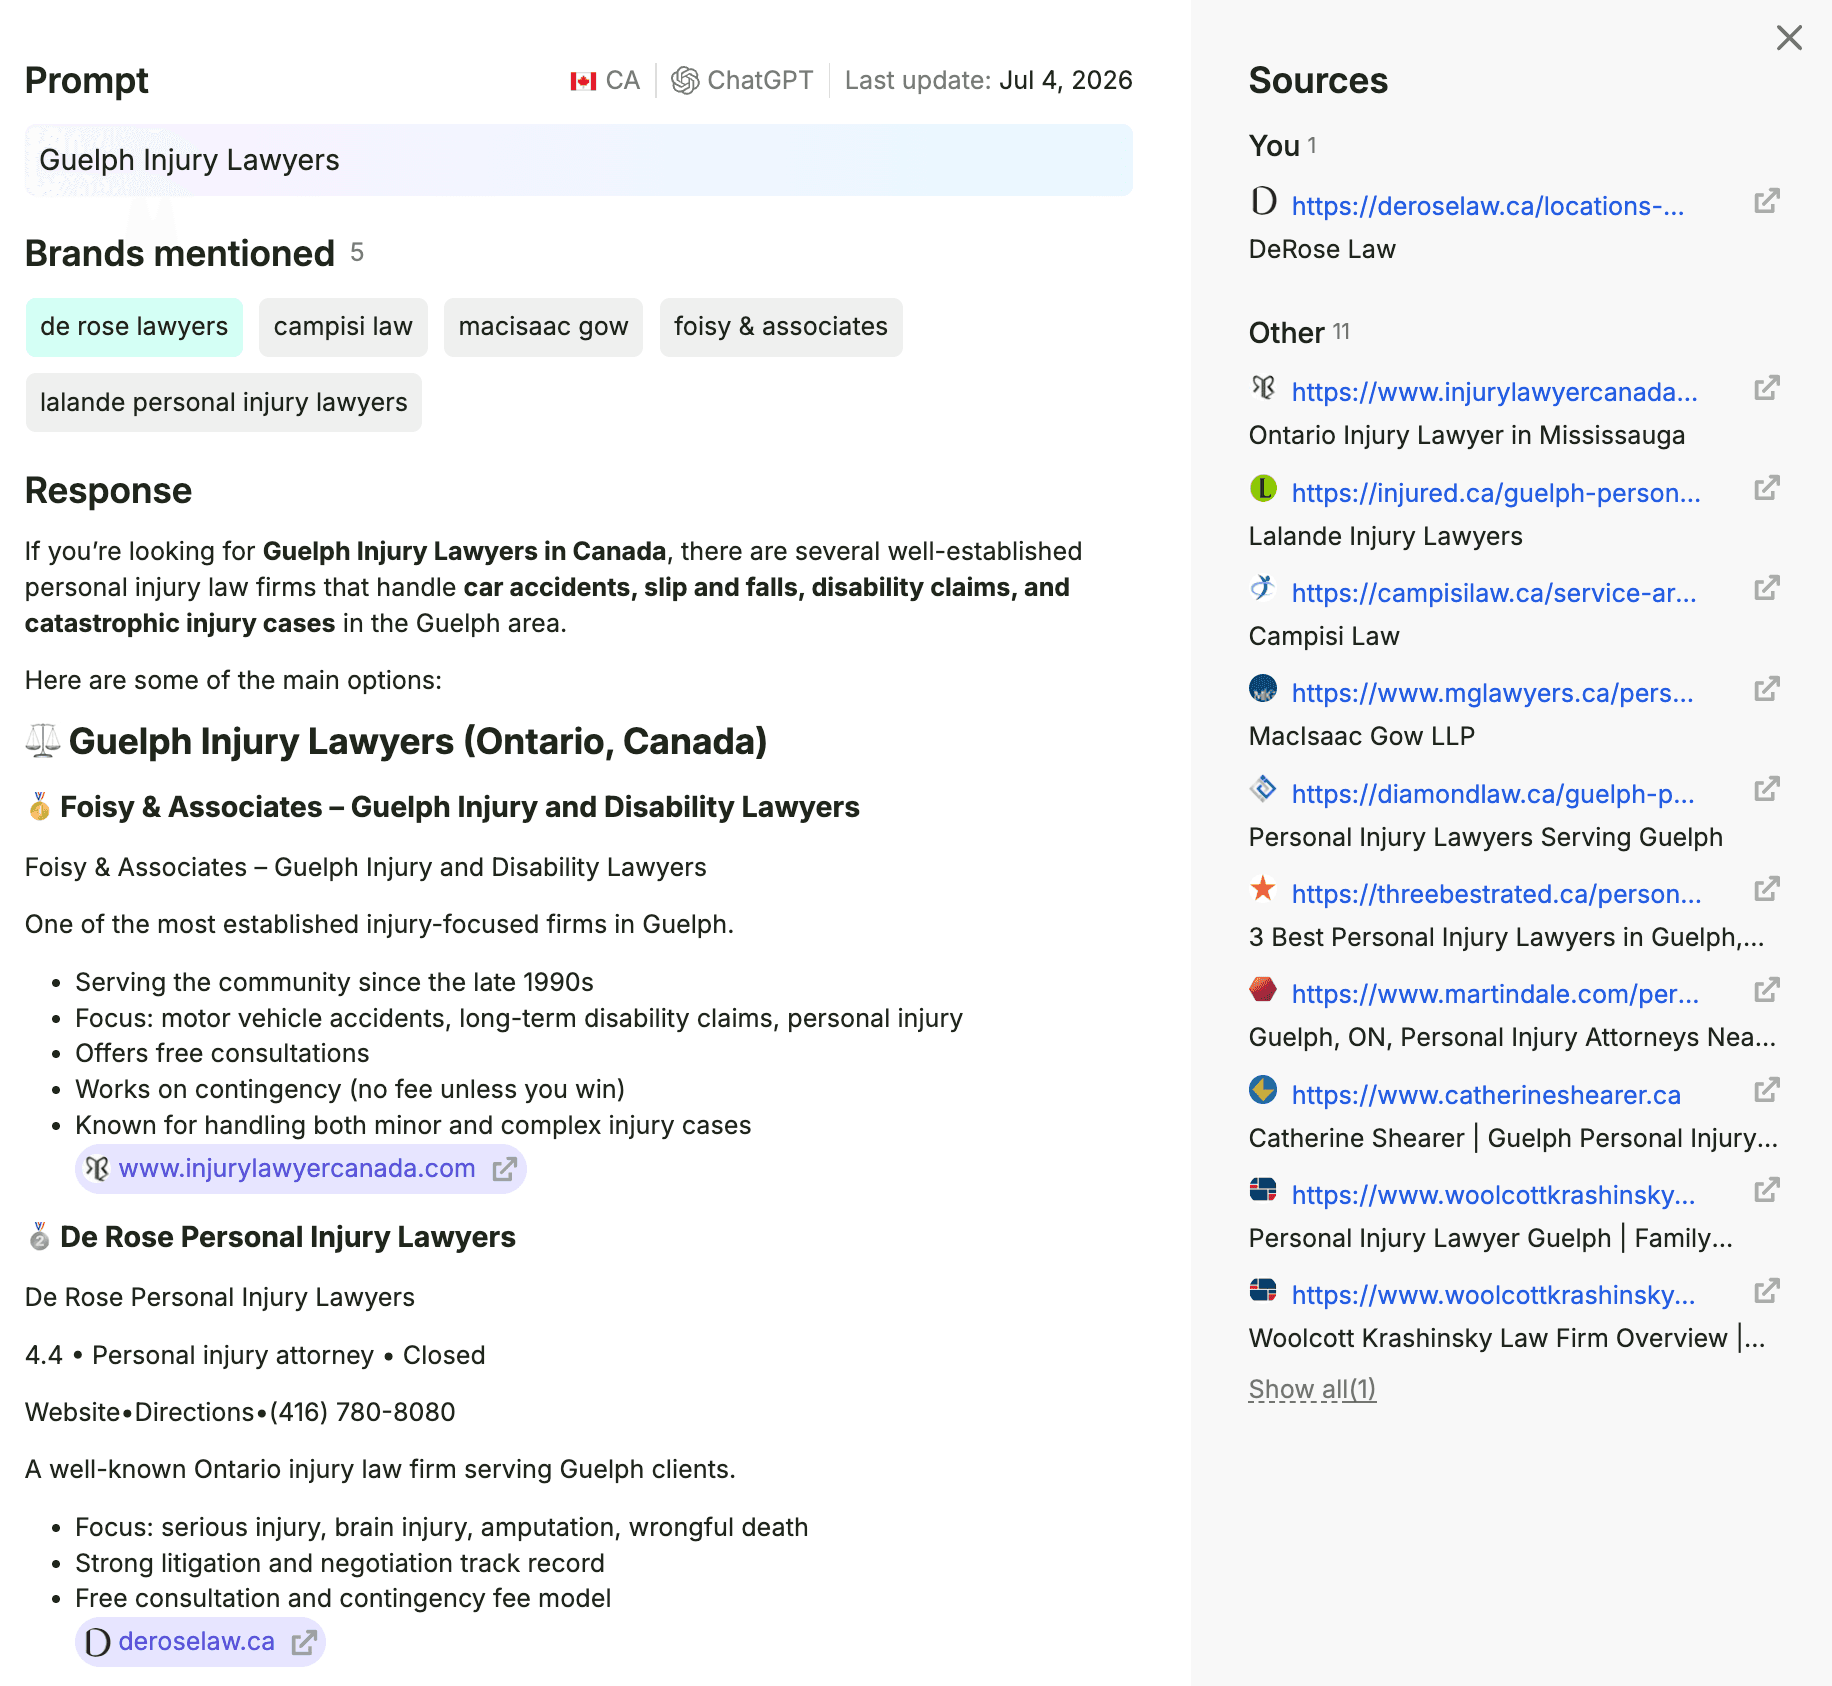
Task: Open external icon beside Woolcott Krashinsky Law Firm Overview
Action: (1767, 1291)
